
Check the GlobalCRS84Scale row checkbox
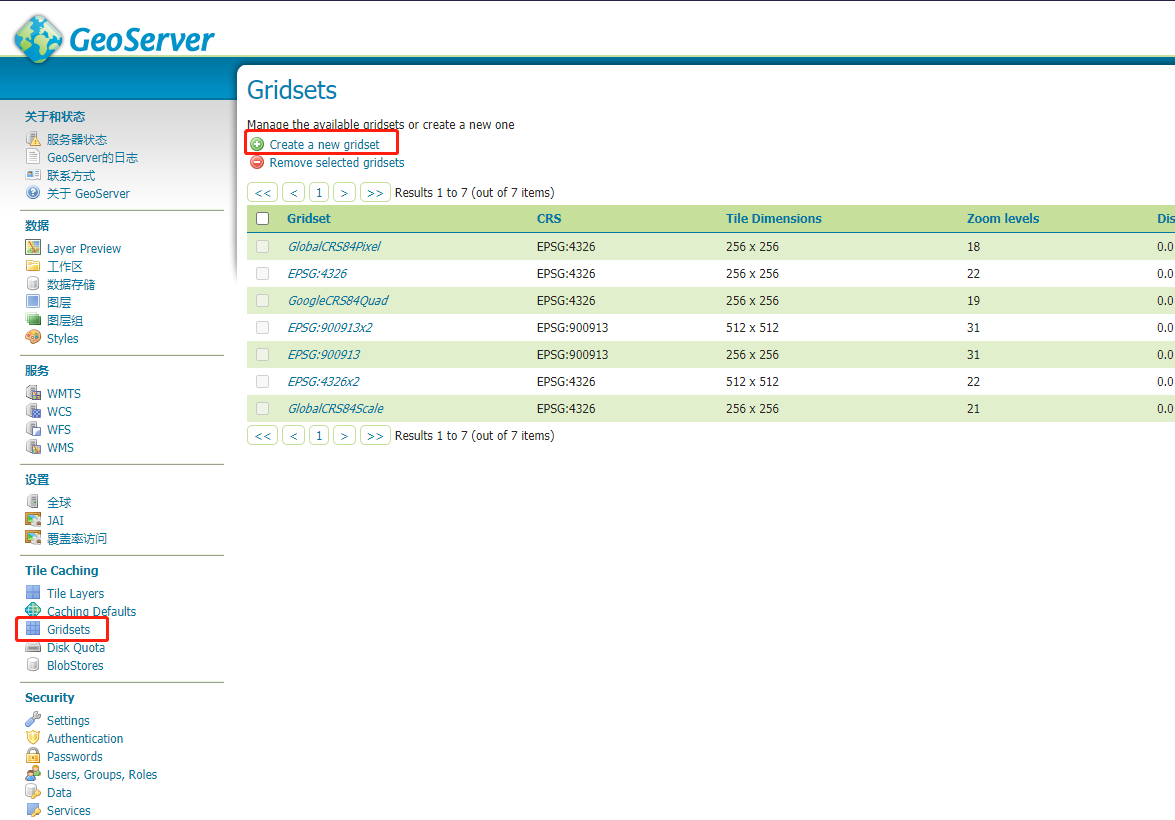262,409
